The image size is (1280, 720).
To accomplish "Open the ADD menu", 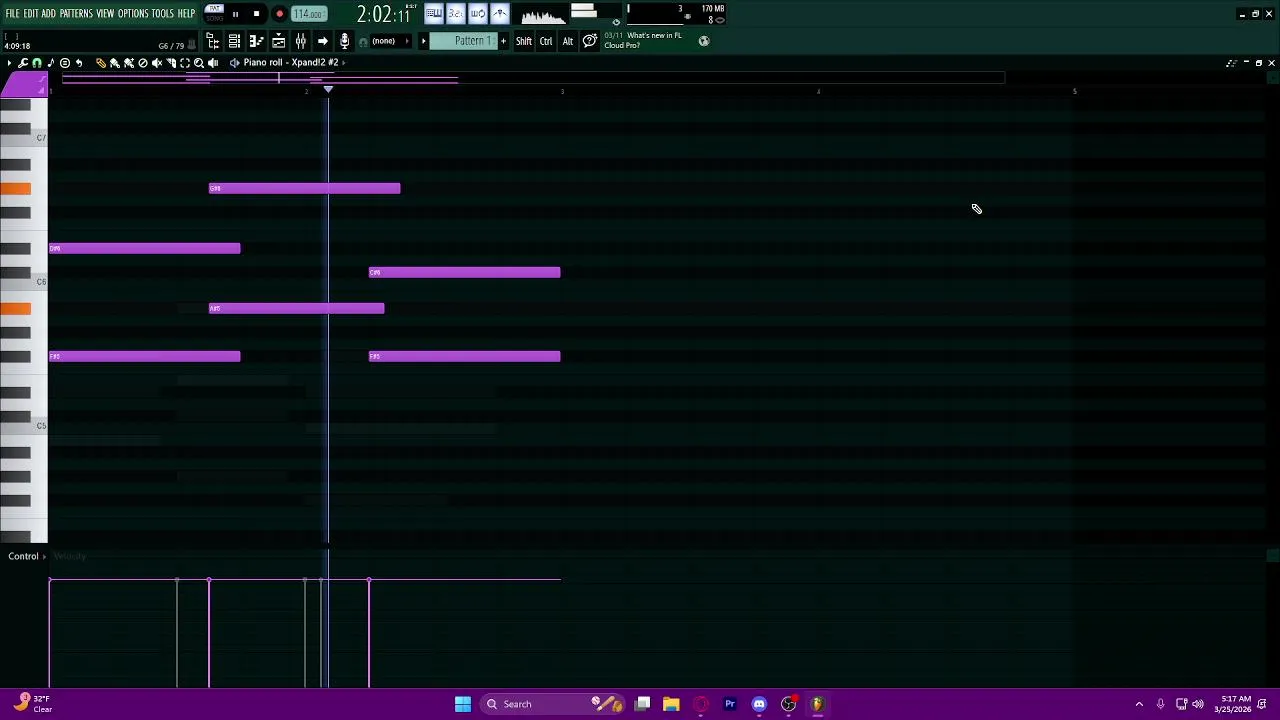I will (48, 14).
